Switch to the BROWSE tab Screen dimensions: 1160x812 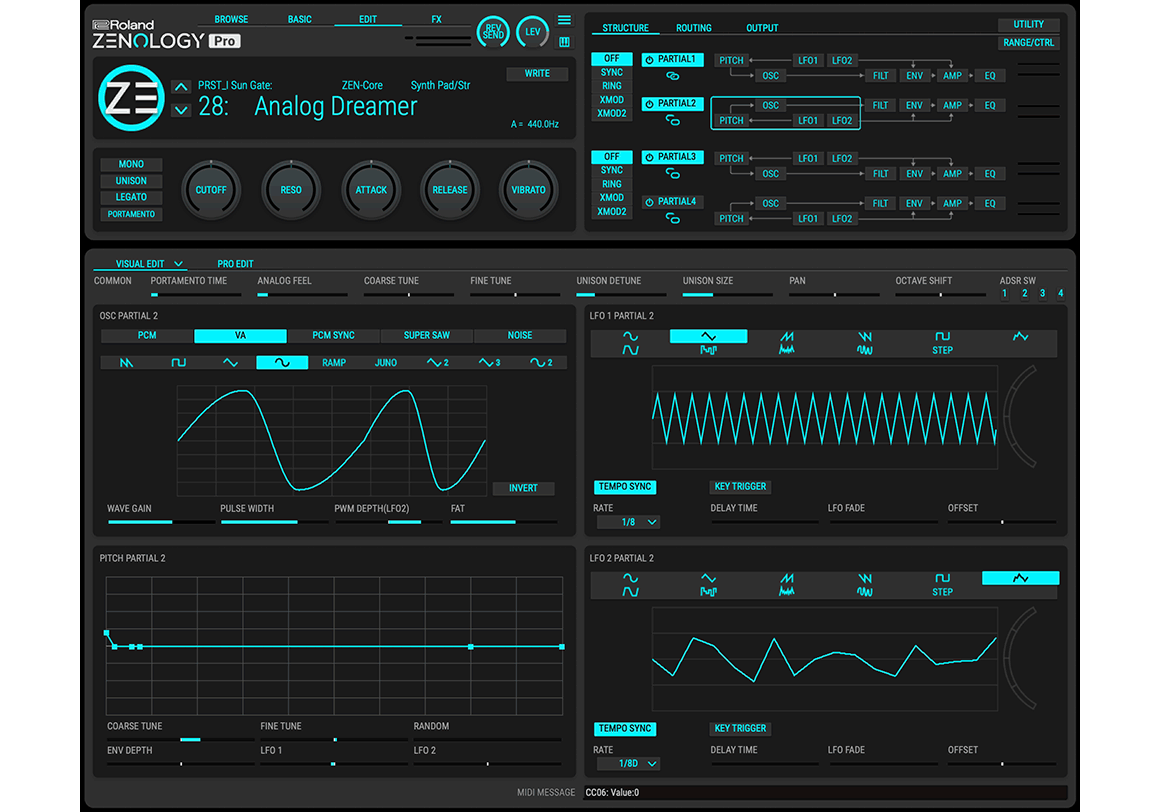click(x=231, y=19)
